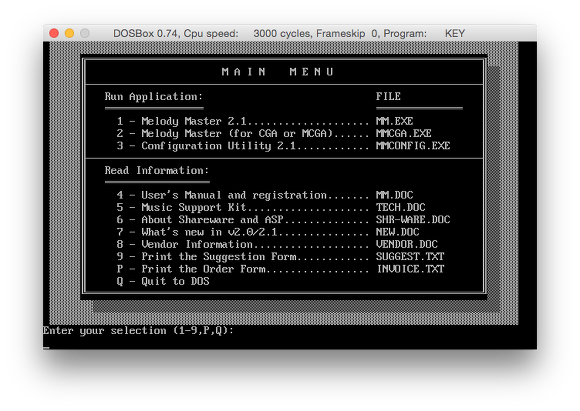Click the MAIN MENU title header
The width and height of the screenshot is (580, 411).
tap(277, 72)
